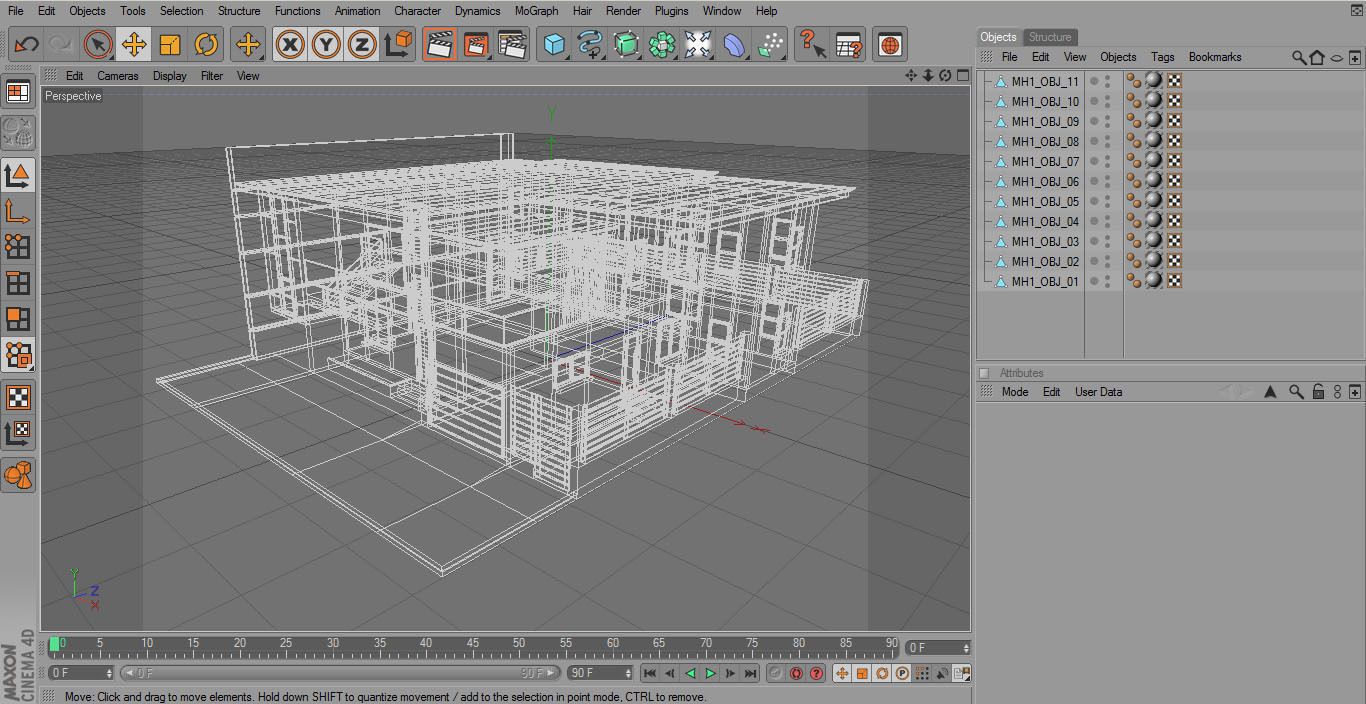
Task: Click the start frame 0 F stepper
Action: (109, 673)
